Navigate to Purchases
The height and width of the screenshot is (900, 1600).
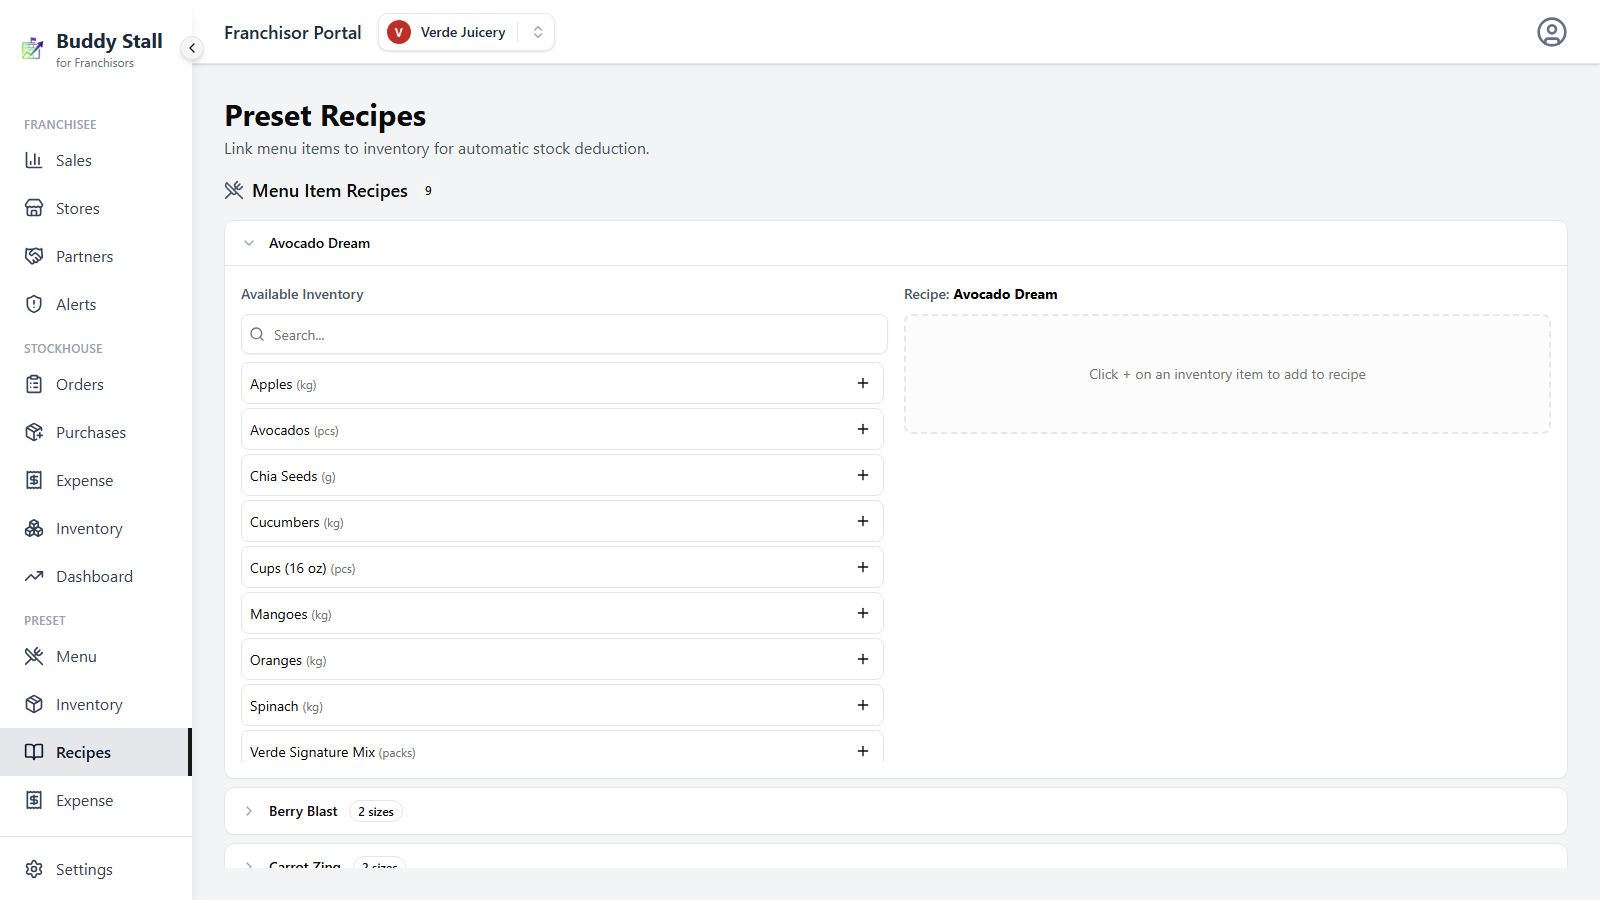[x=96, y=432]
